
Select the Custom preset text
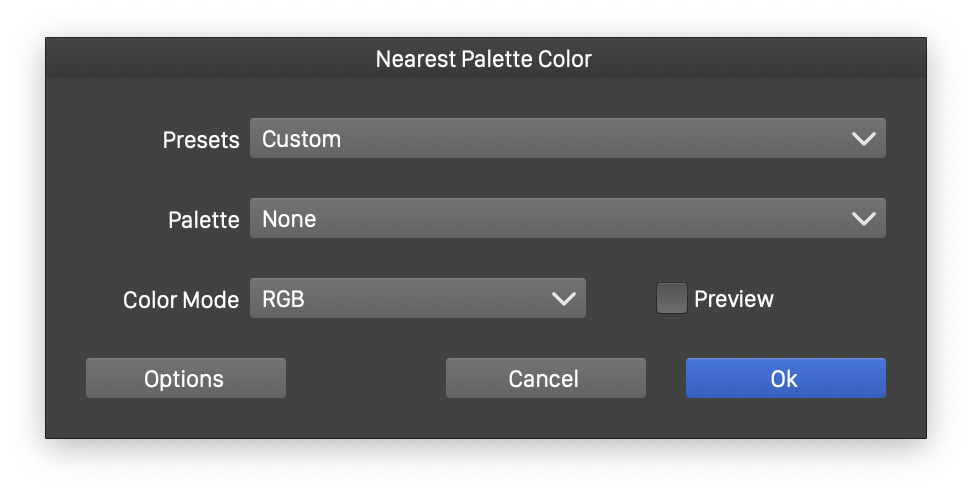[x=301, y=139]
